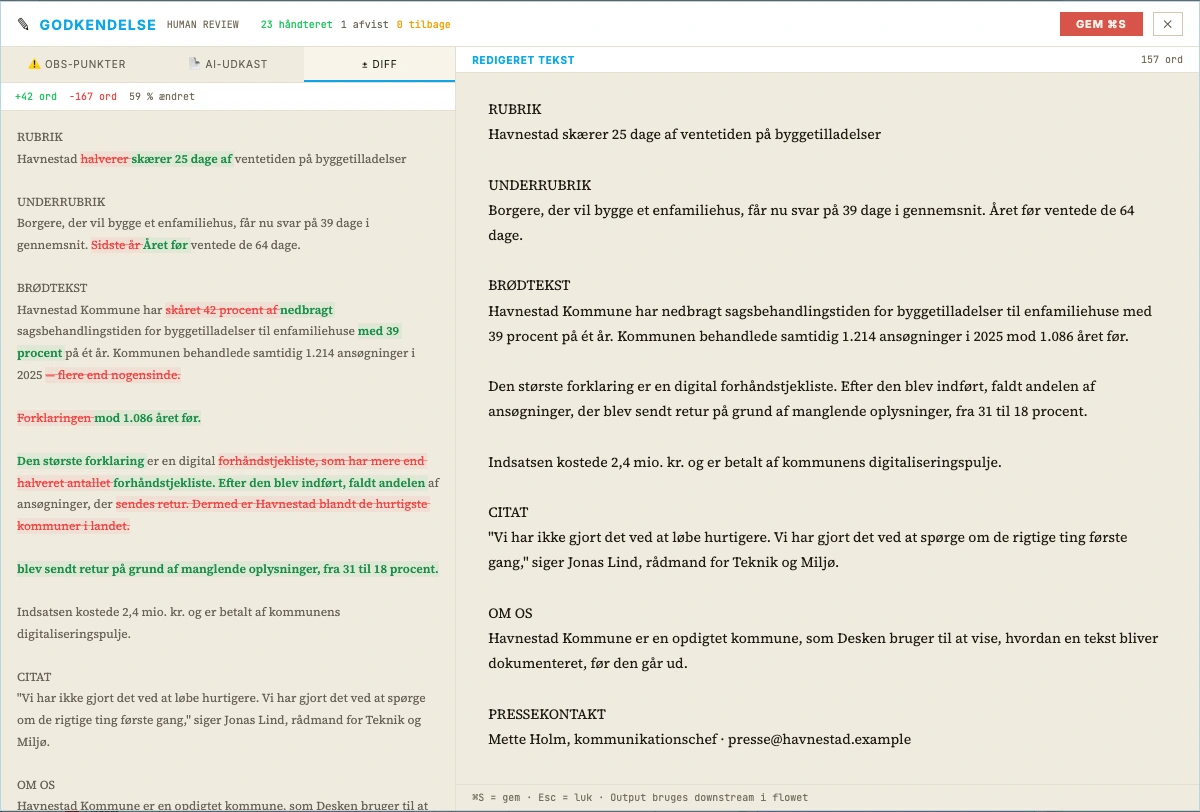The height and width of the screenshot is (812, 1200).
Task: Click the edited paragraph starting 'Den største forklaring er'
Action: (792, 398)
